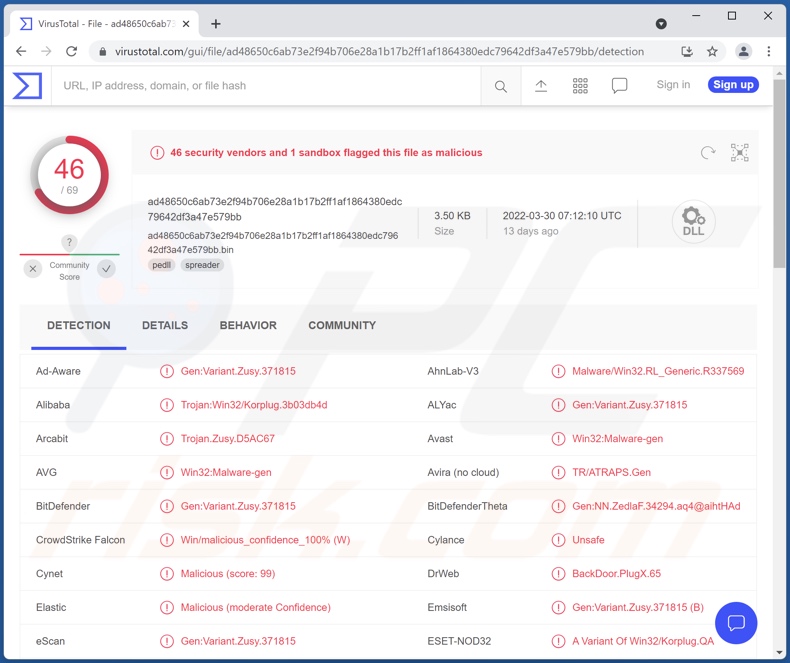Open the Chrome three-dot menu
790x663 pixels.
click(768, 51)
